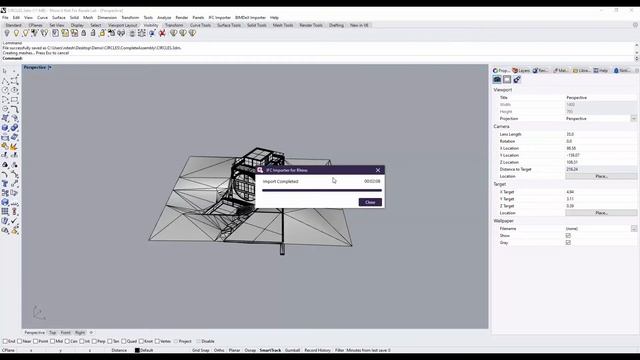Viewport: 640px width, 360px height.
Task: Switch to the Right viewport tab
Action: 80,333
